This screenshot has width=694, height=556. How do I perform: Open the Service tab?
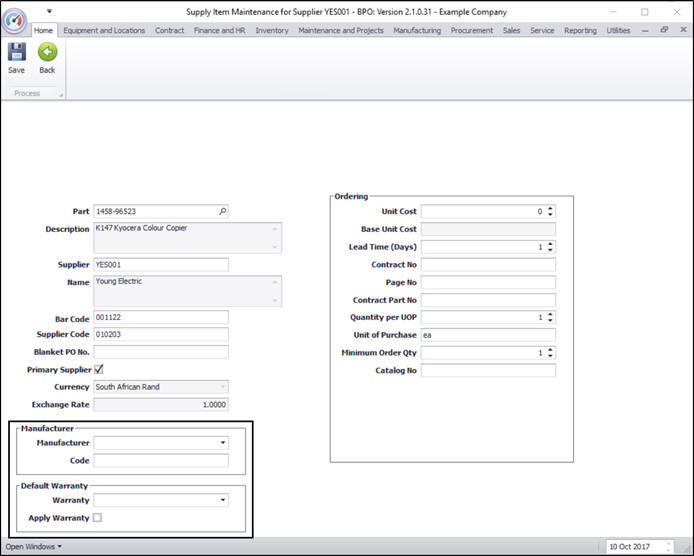542,30
